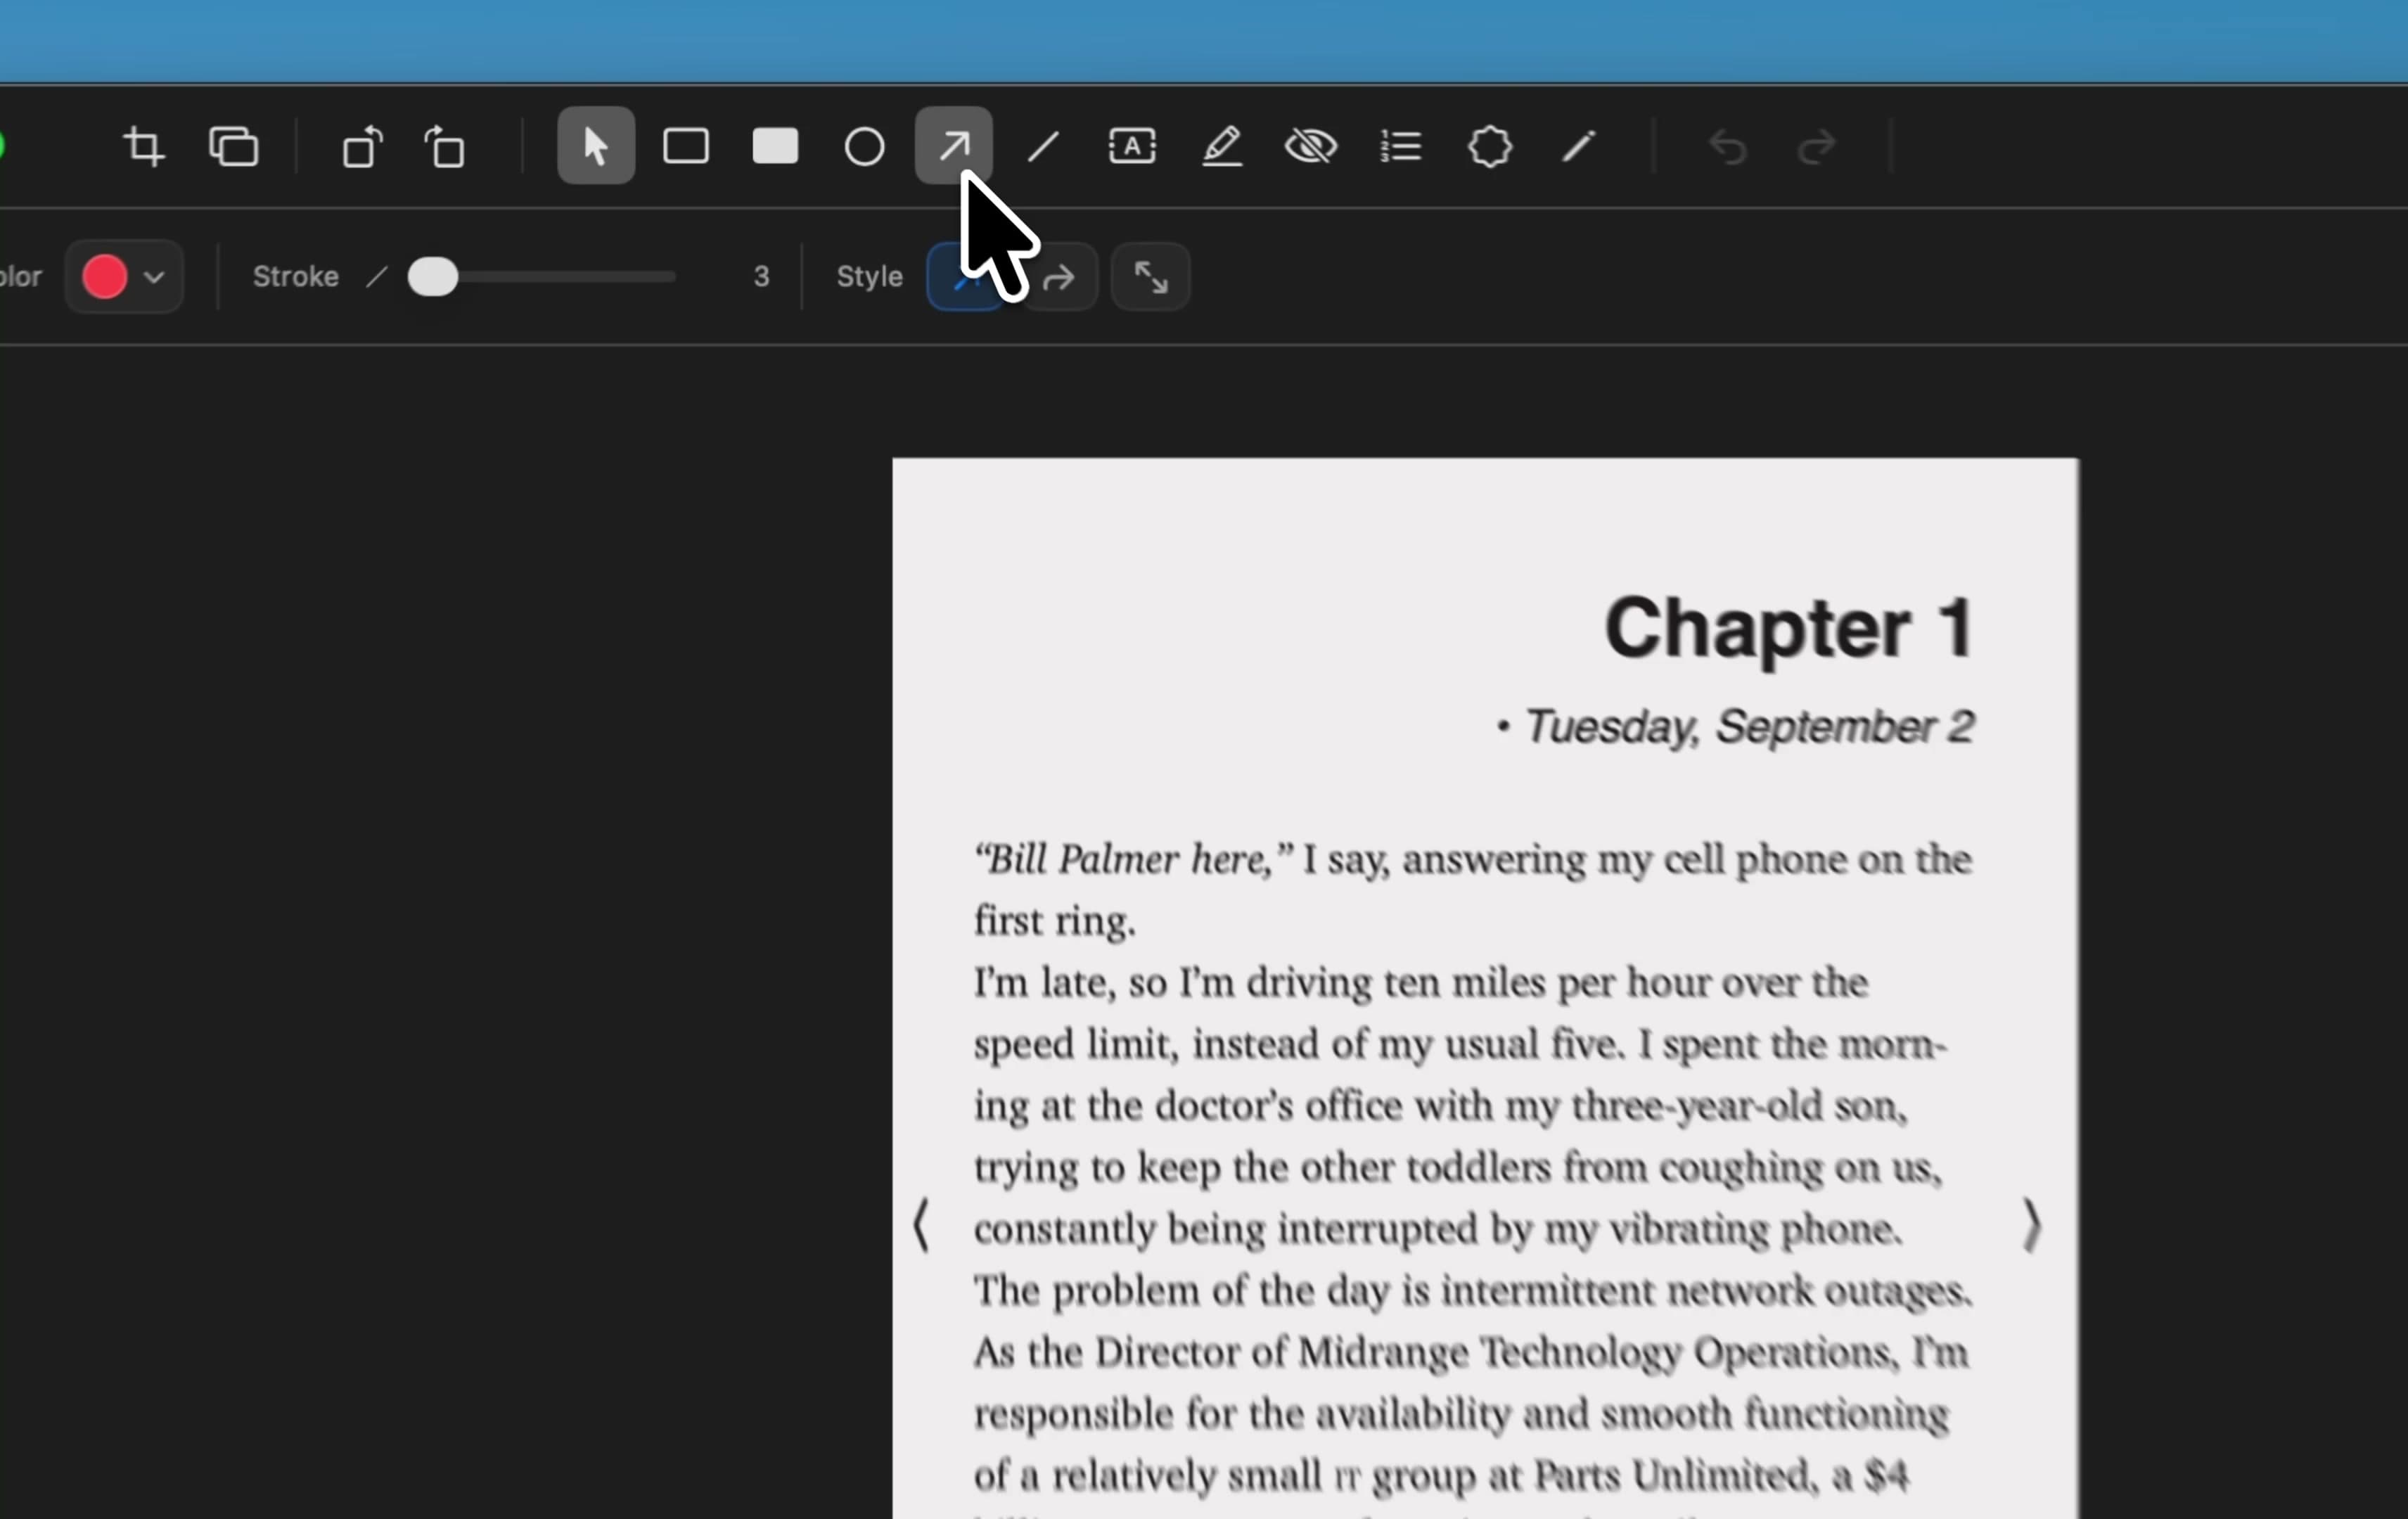The width and height of the screenshot is (2408, 1519).
Task: Select the straight Line tool
Action: point(1043,147)
